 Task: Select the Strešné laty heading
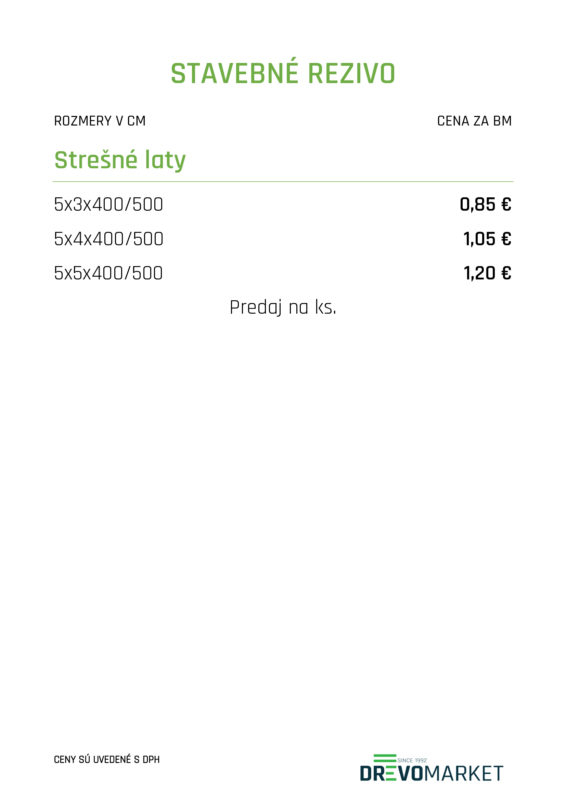click(x=120, y=160)
